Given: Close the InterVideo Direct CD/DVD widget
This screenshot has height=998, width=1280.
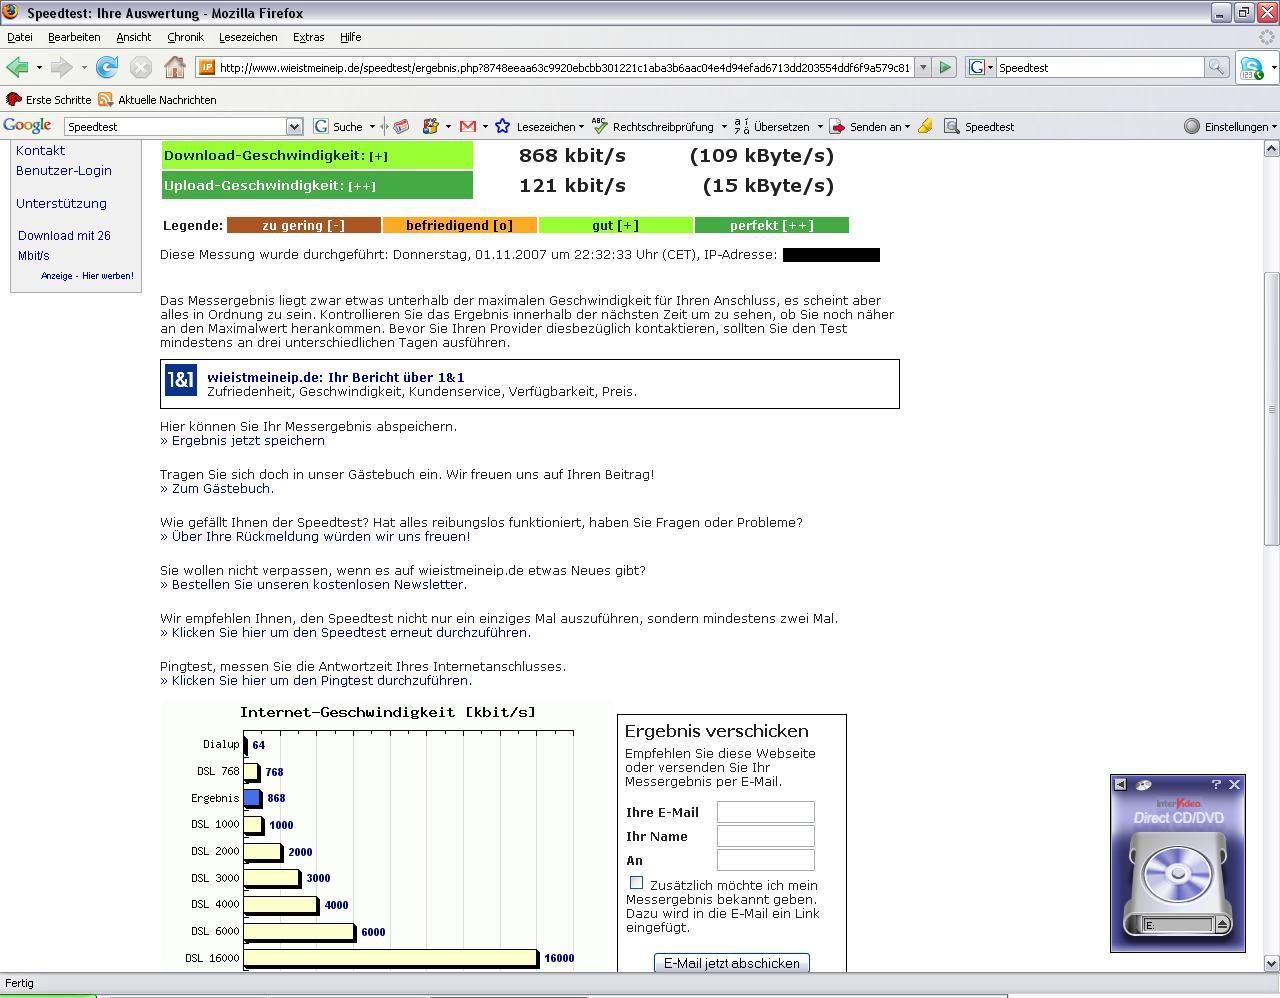Looking at the screenshot, I should (x=1234, y=785).
